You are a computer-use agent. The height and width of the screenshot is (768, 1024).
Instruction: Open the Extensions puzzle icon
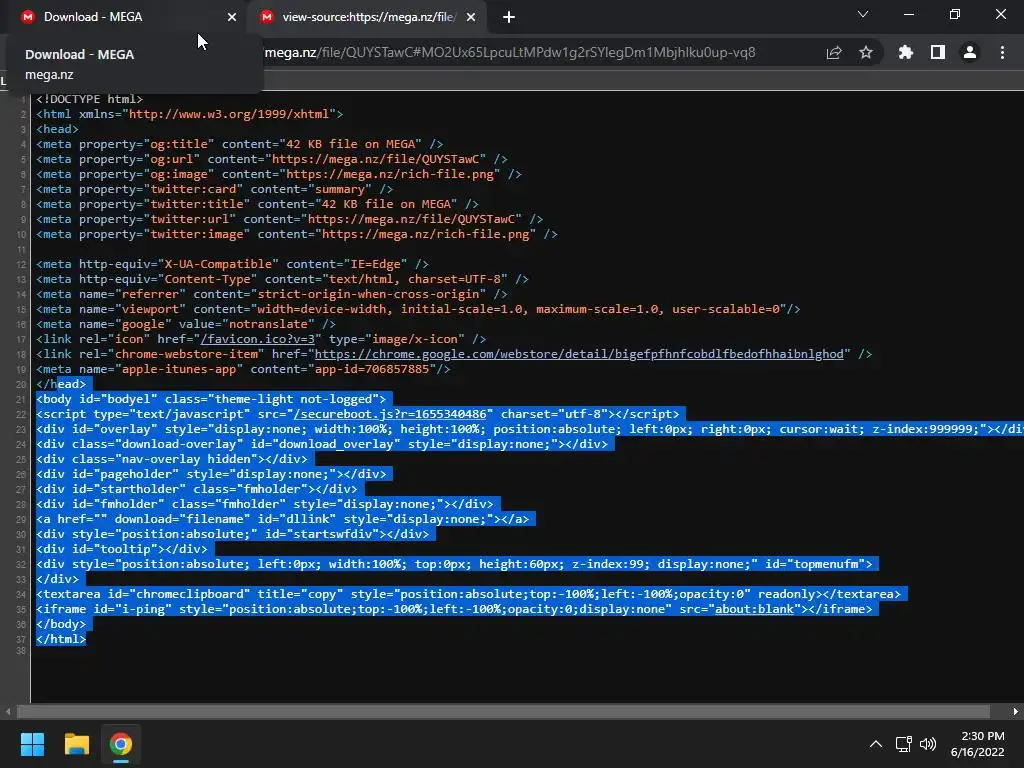pos(906,53)
